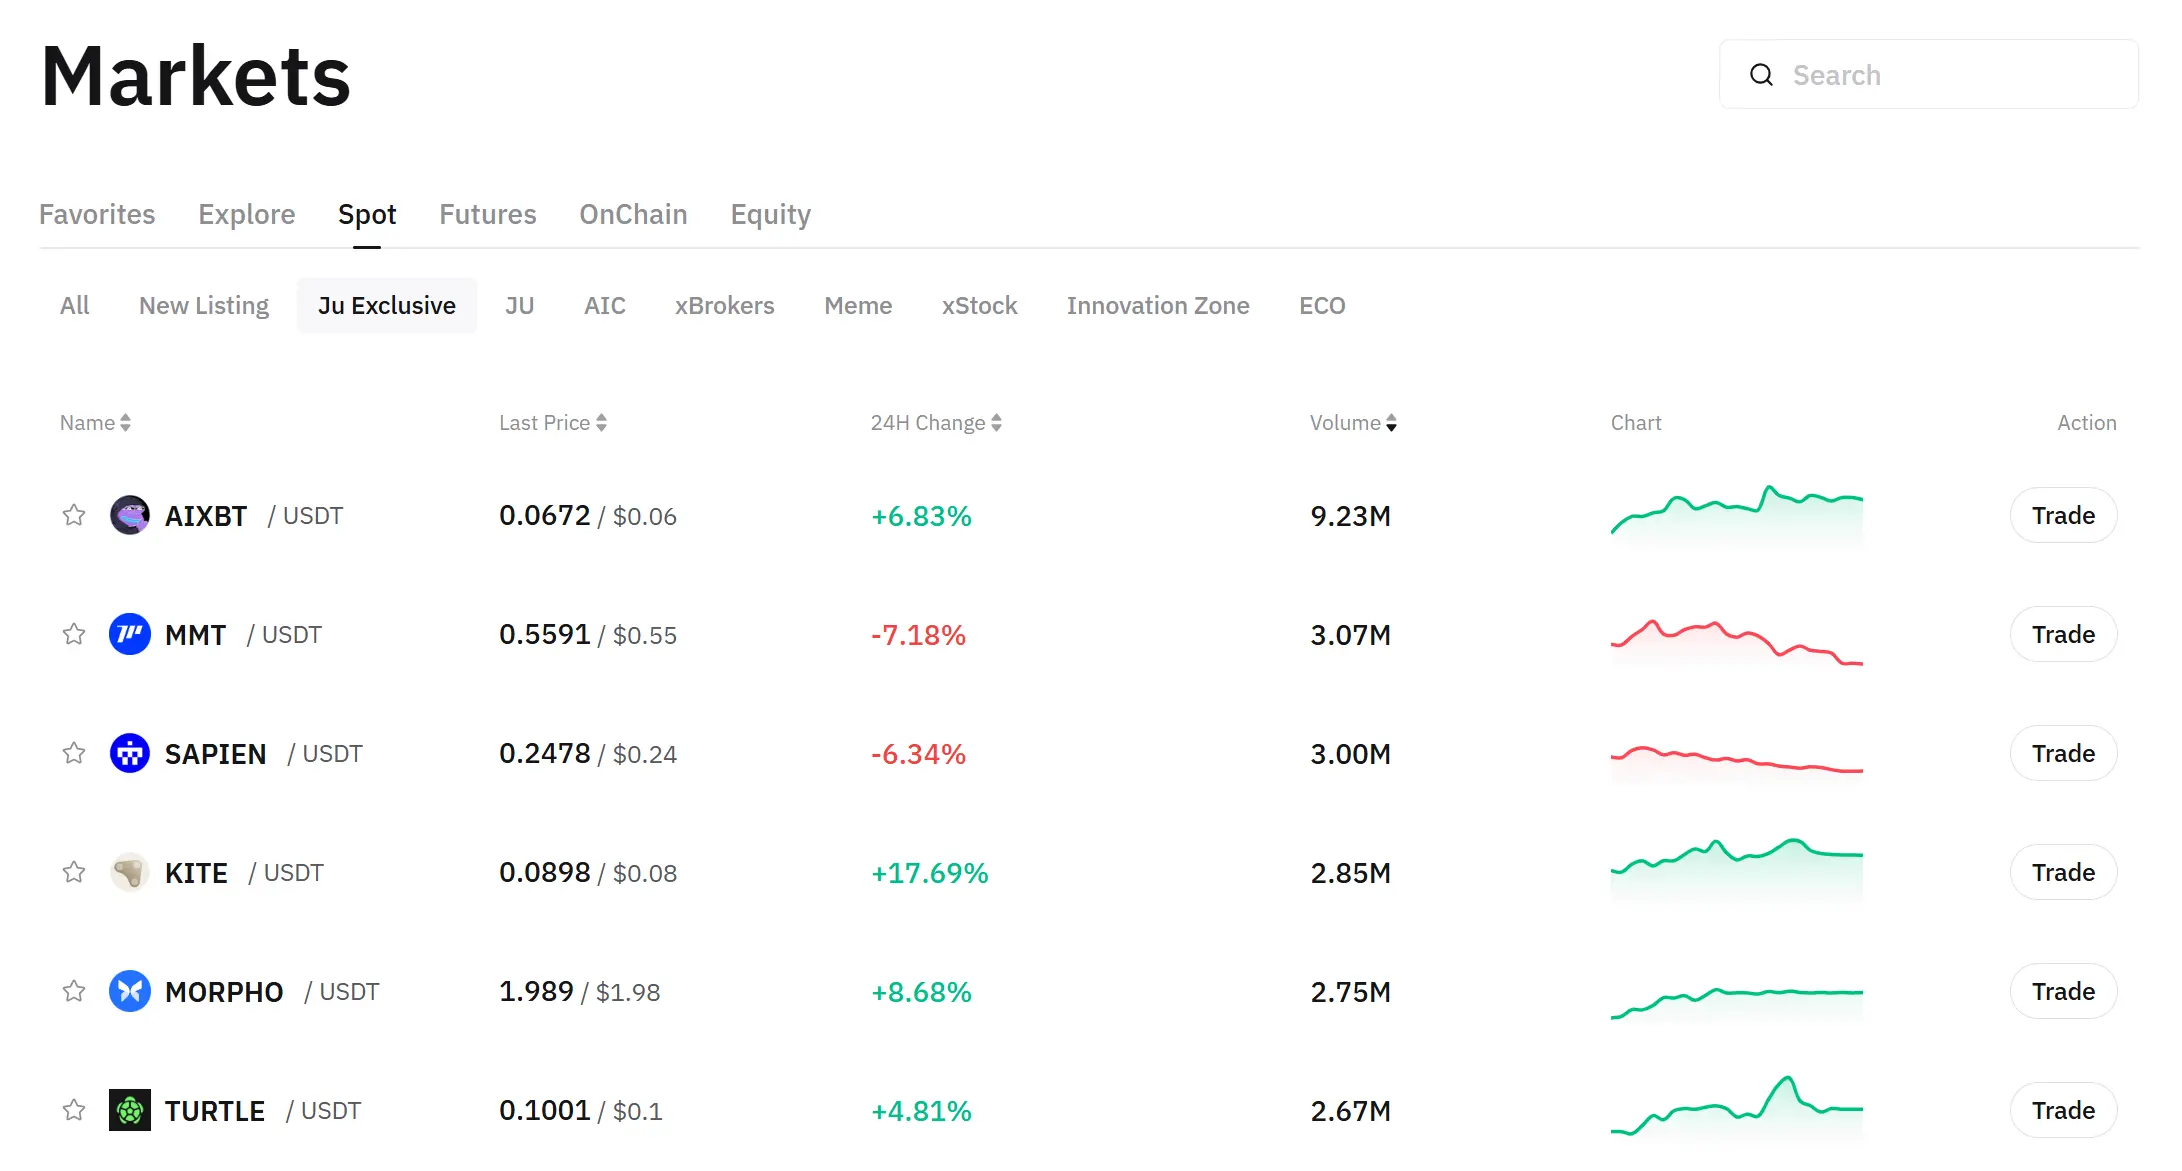The height and width of the screenshot is (1171, 2182).
Task: Sort the list by Volume column
Action: coord(1353,423)
